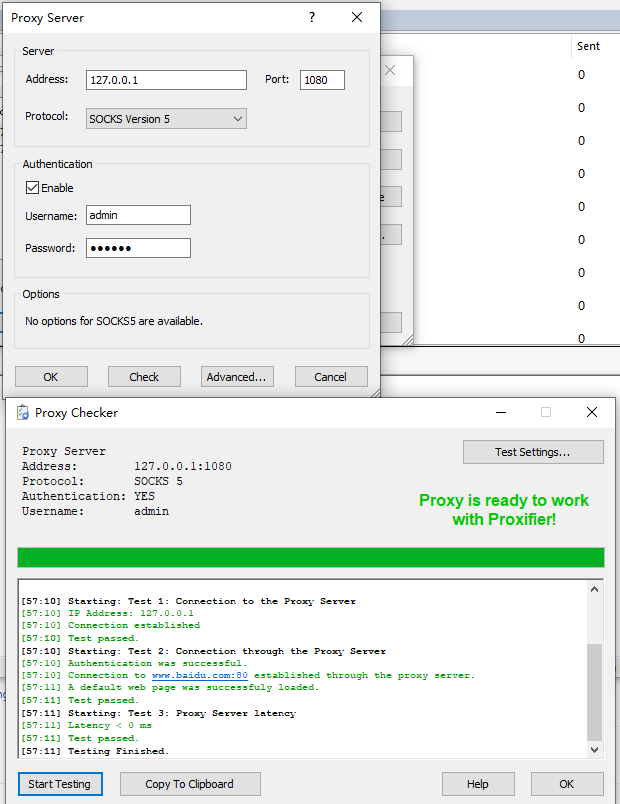Image resolution: width=620 pixels, height=804 pixels.
Task: Close the Proxy Server dialog
Action: tap(357, 17)
